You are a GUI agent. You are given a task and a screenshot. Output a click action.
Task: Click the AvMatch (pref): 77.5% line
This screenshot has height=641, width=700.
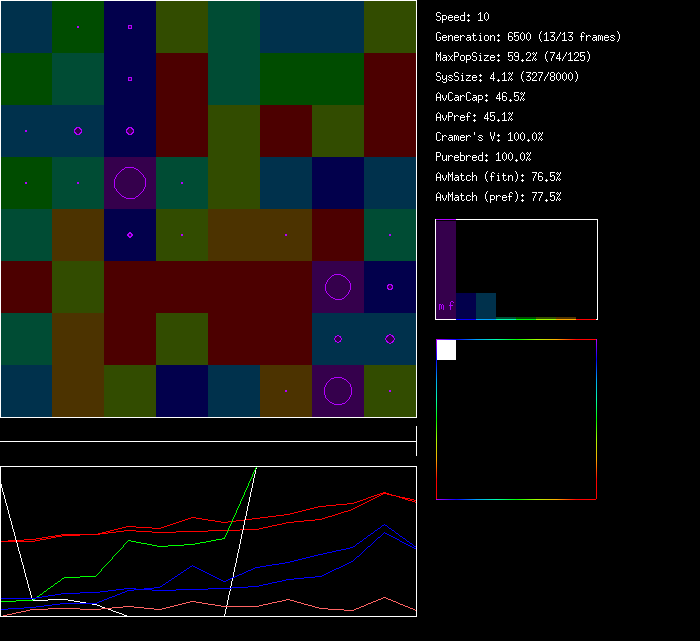tap(498, 197)
